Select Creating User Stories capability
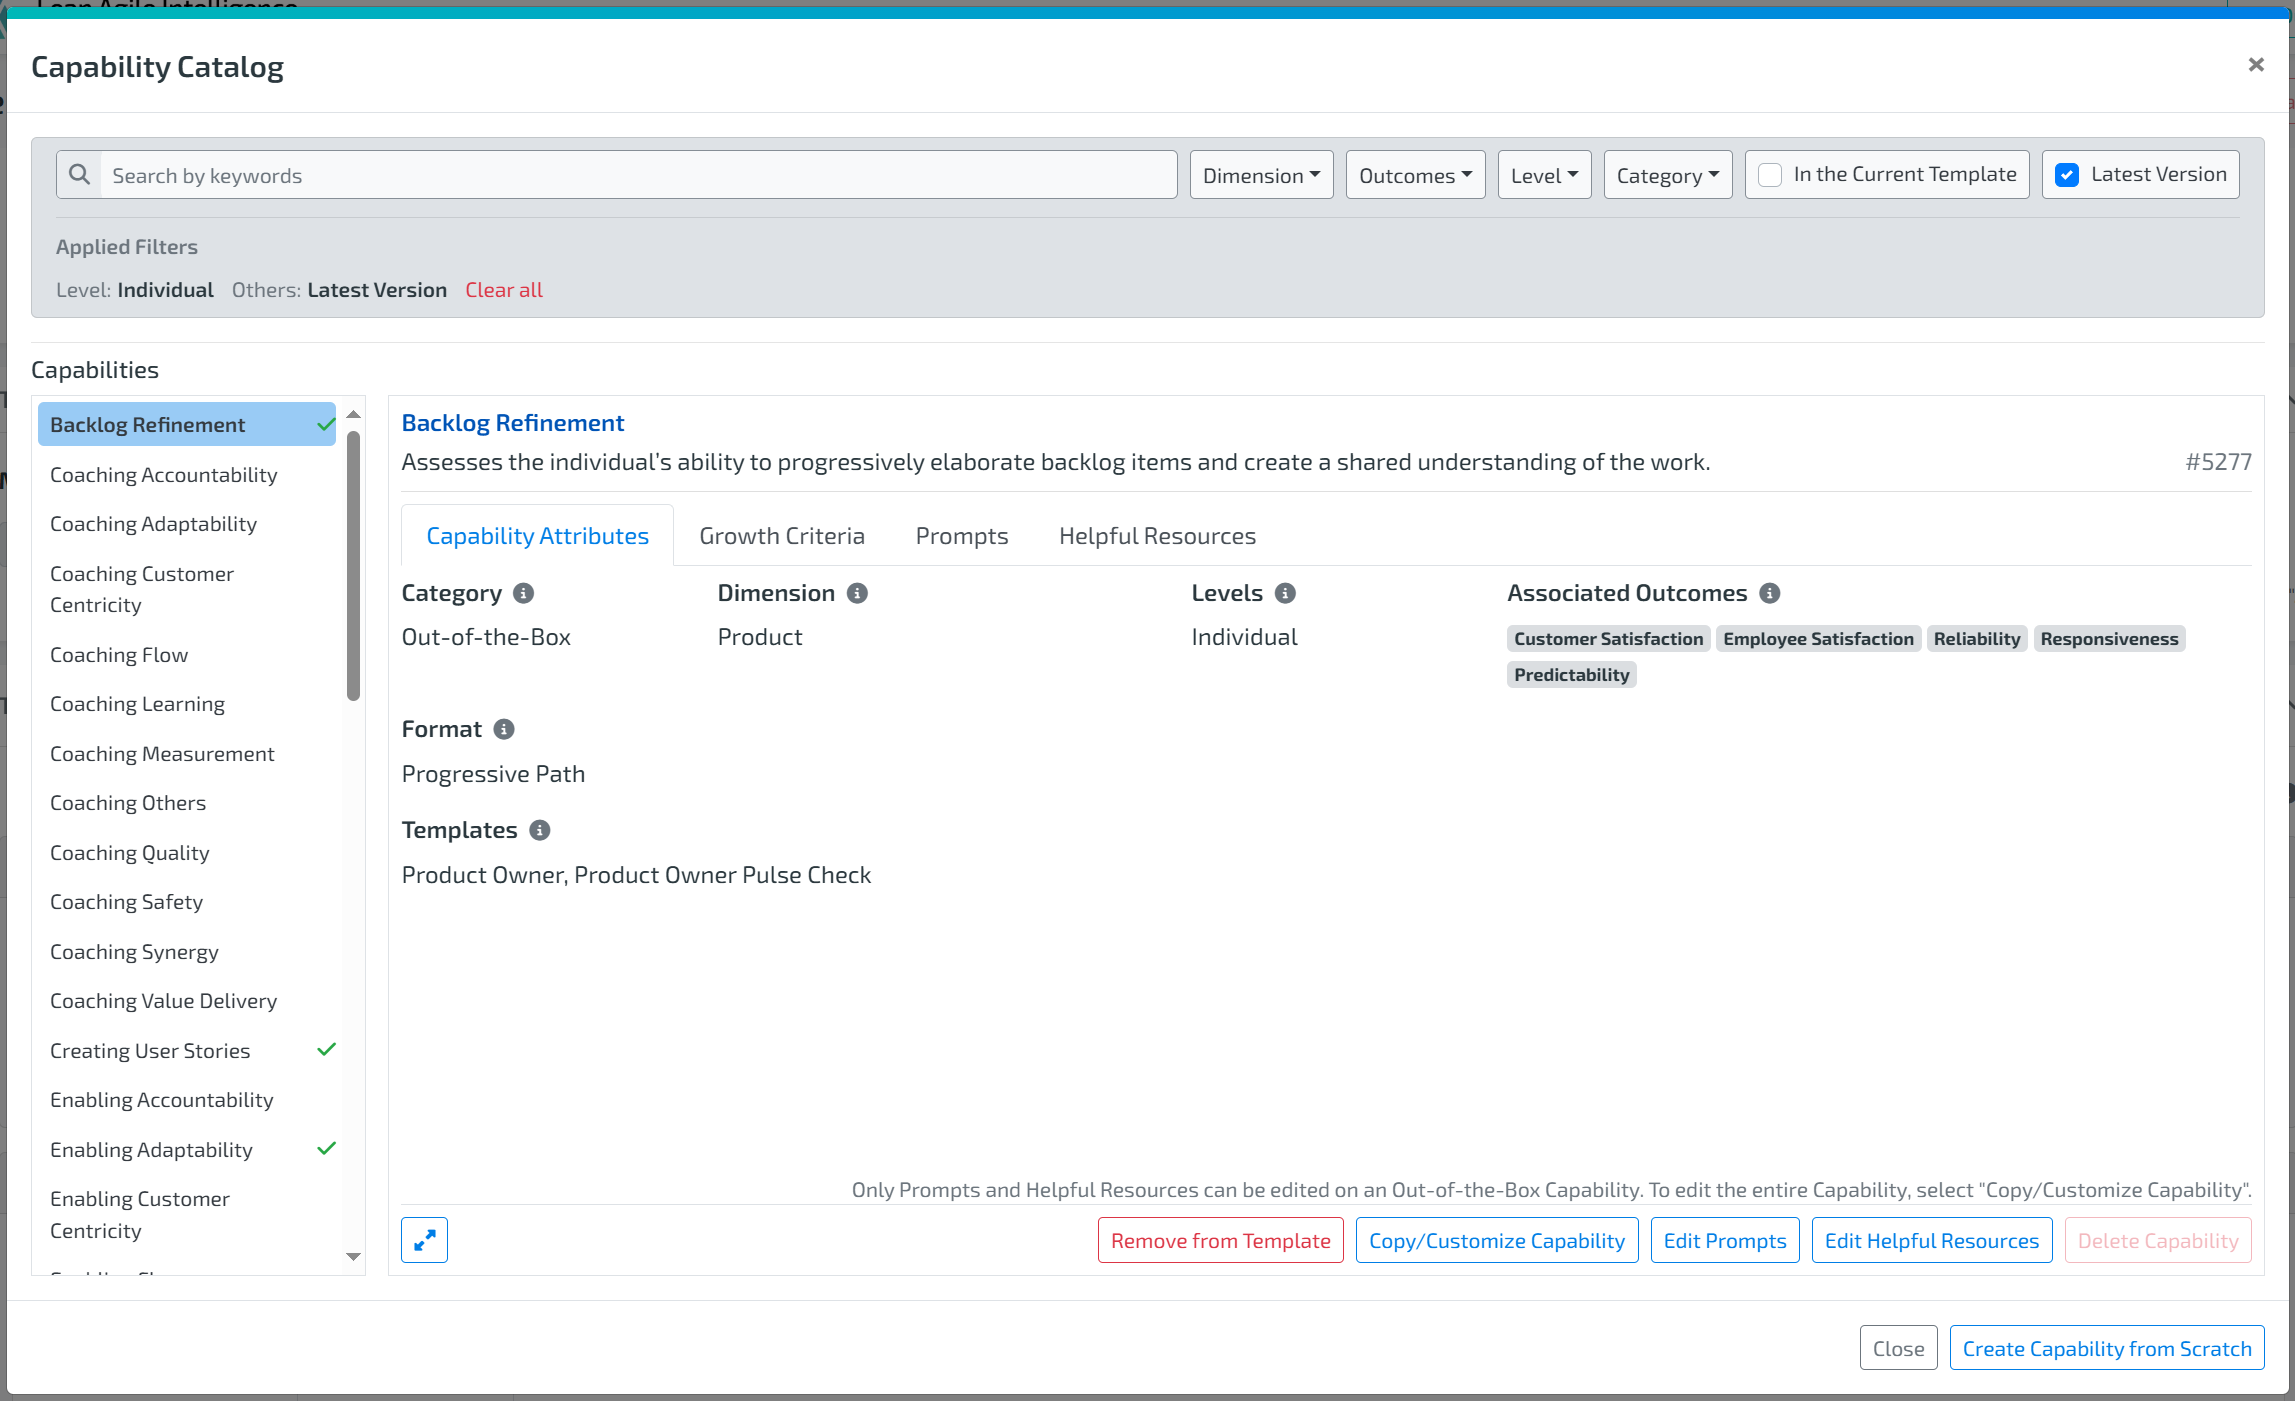 (x=150, y=1050)
